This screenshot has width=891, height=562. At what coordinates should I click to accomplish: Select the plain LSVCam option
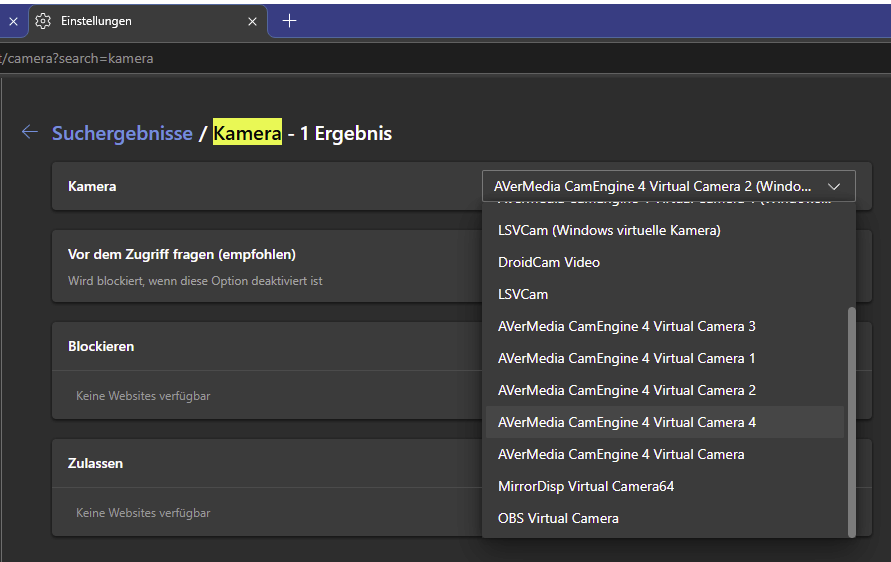point(665,294)
